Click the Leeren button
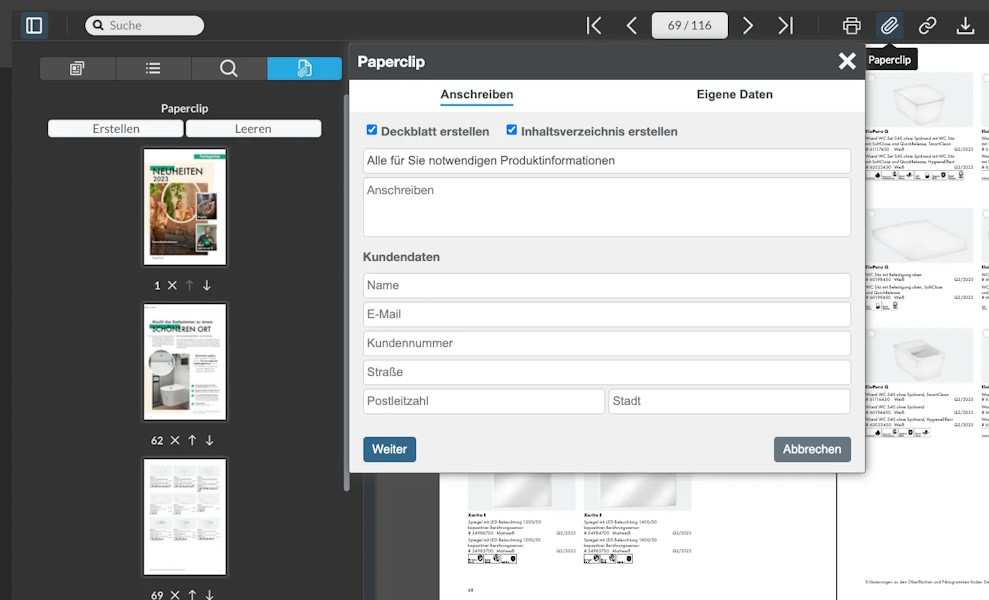This screenshot has width=989, height=600. point(253,129)
